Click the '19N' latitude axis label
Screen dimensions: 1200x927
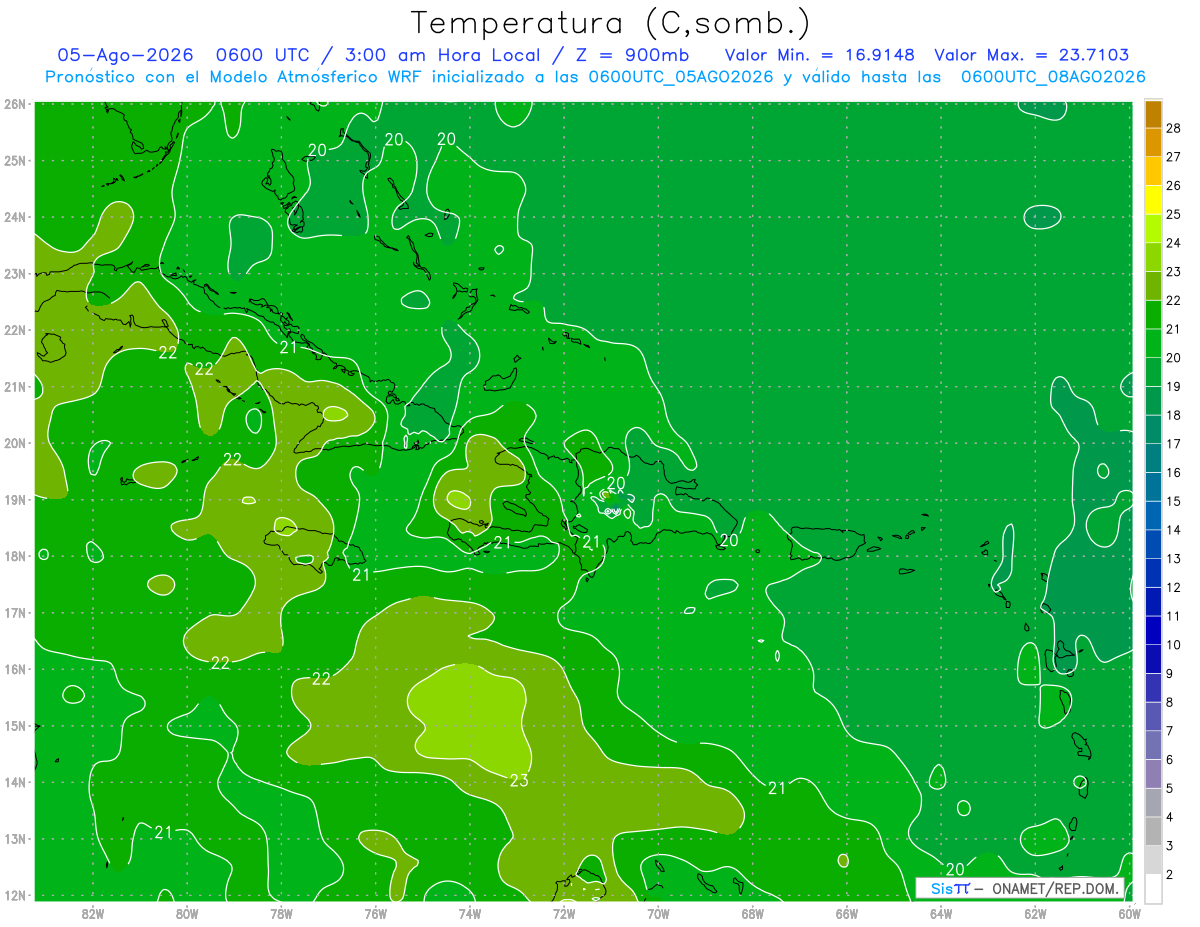tap(14, 500)
